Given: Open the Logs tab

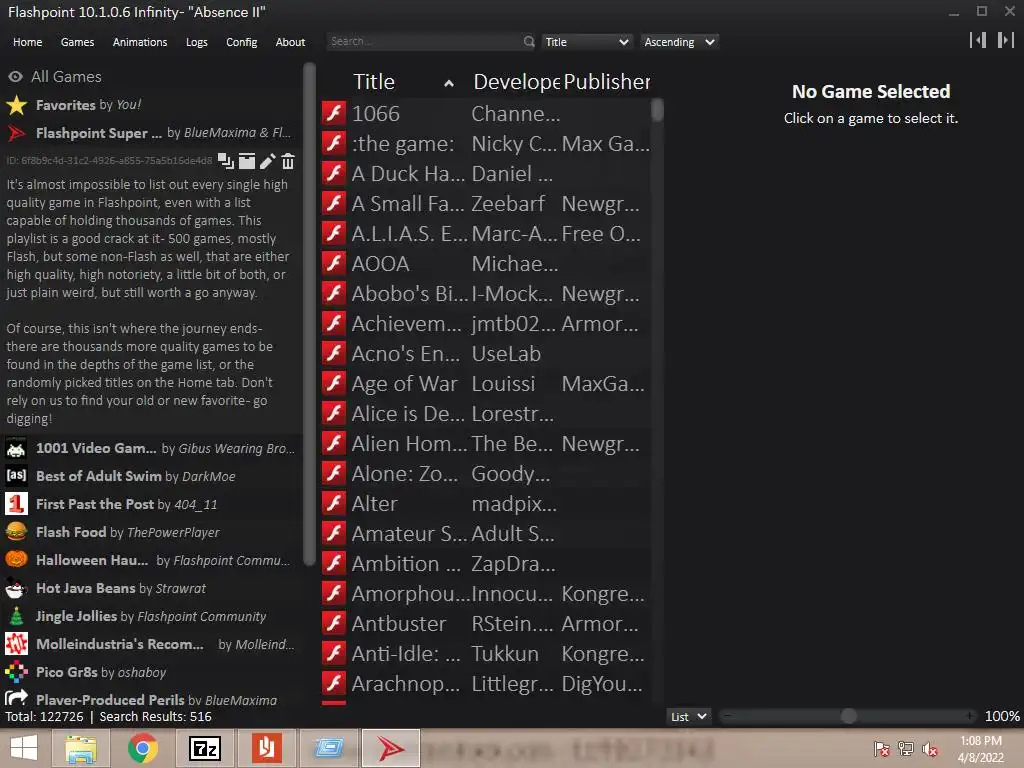Looking at the screenshot, I should point(197,42).
